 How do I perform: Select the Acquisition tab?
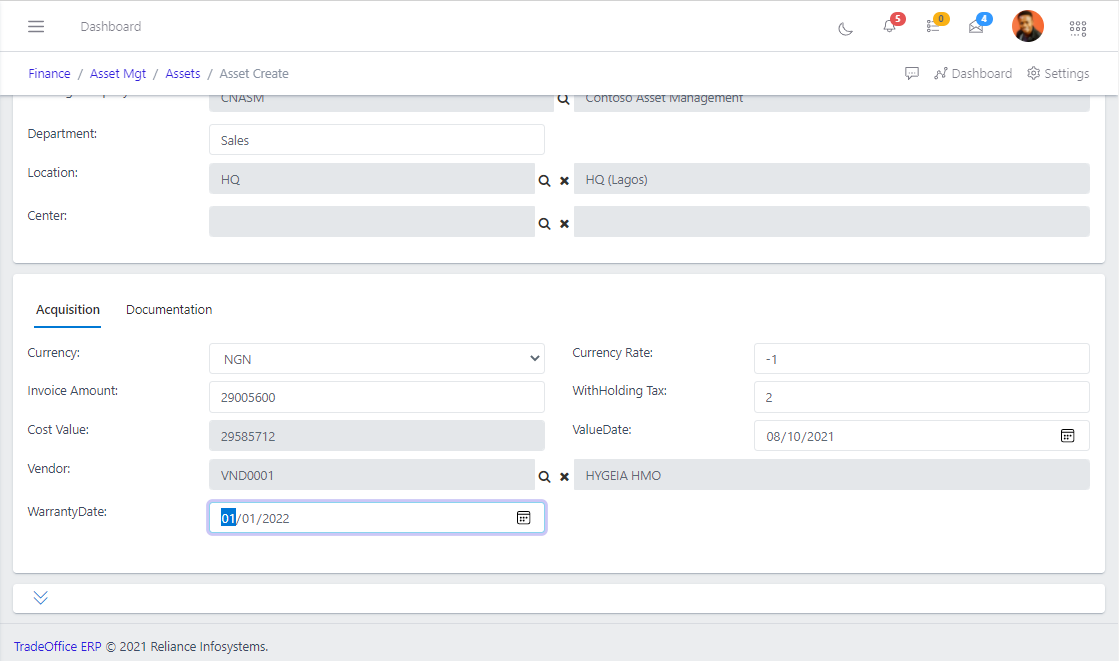[x=67, y=310]
